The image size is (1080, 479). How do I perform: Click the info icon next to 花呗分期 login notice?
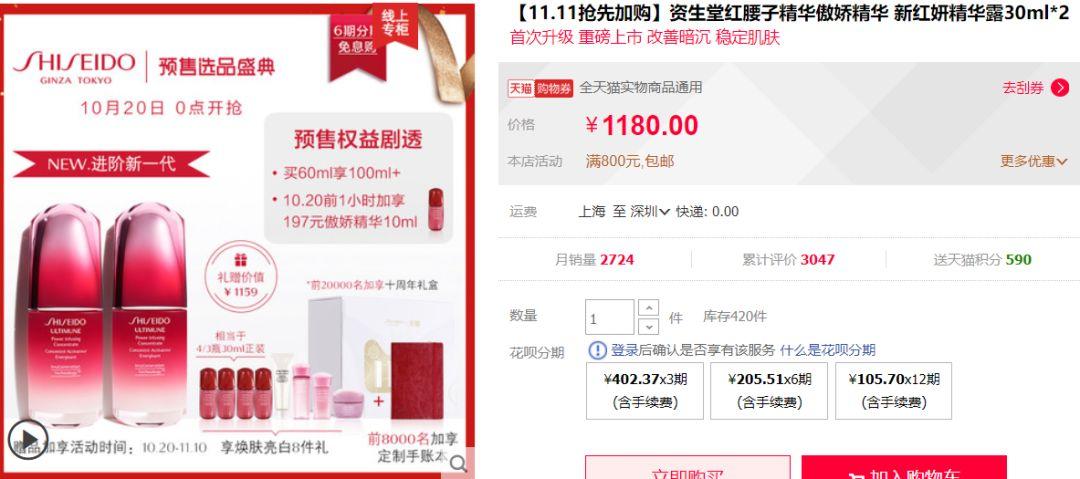click(597, 350)
